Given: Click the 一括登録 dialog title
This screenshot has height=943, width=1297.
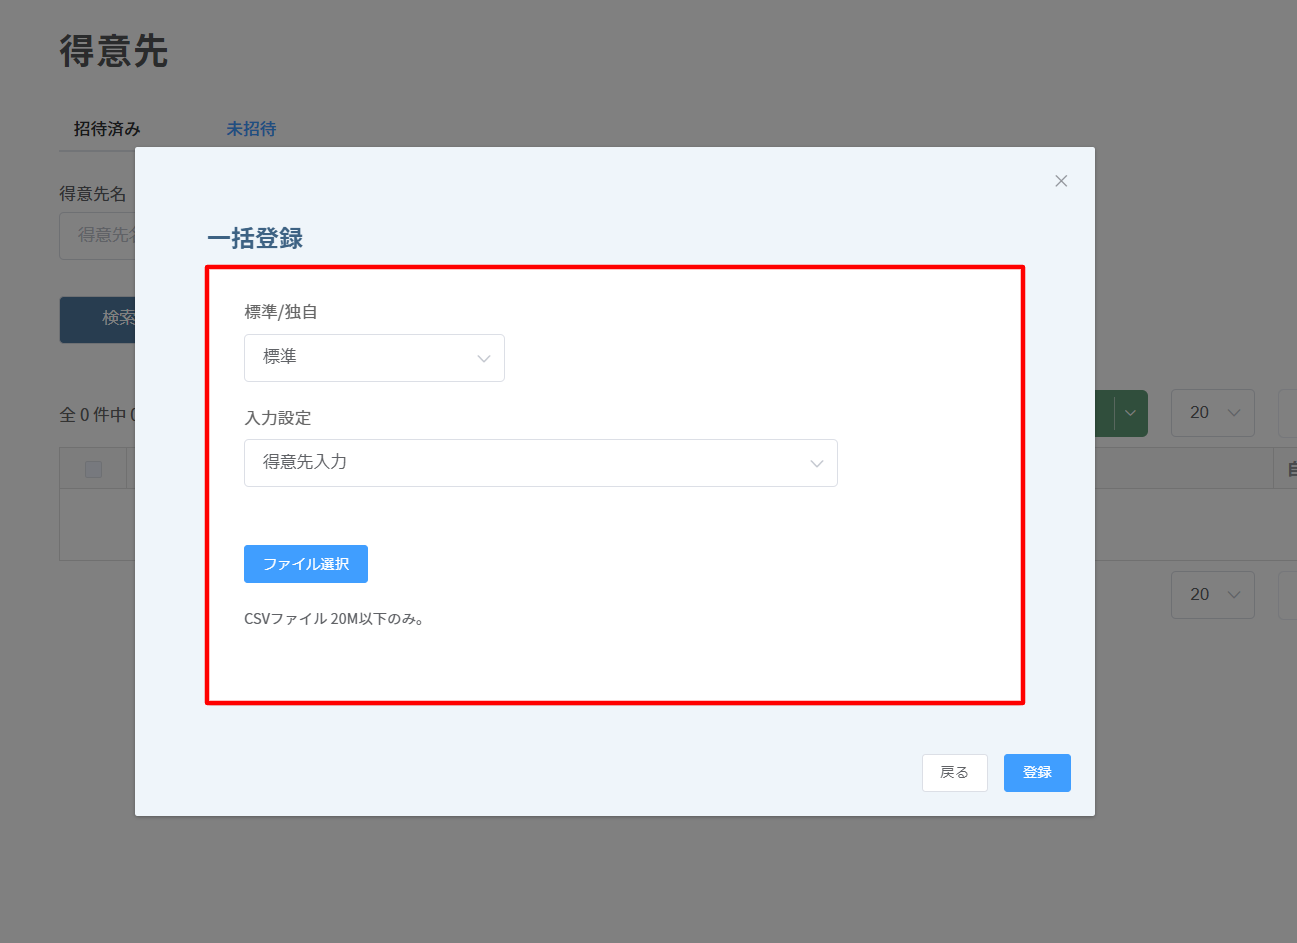Looking at the screenshot, I should click(x=255, y=239).
